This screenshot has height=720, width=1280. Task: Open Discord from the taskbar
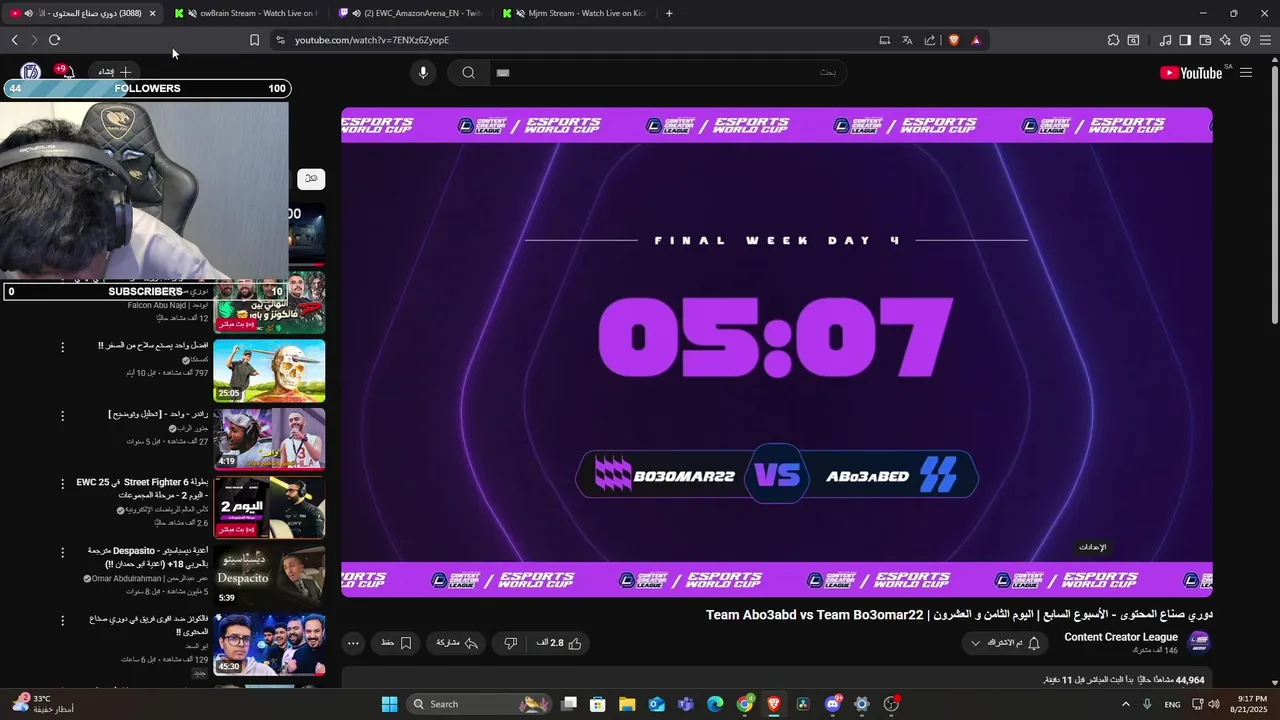[833, 704]
